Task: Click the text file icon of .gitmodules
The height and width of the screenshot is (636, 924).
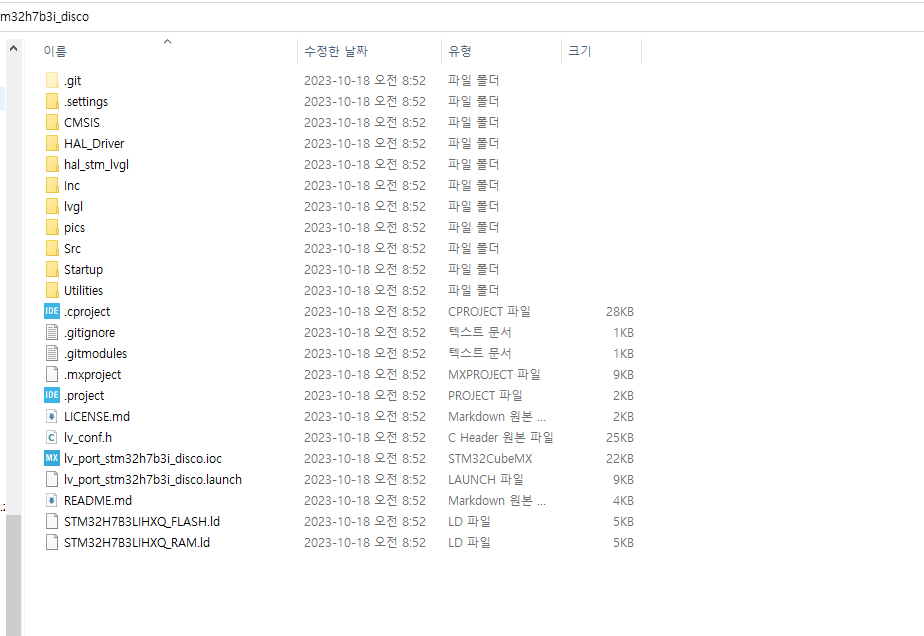Action: coord(52,354)
